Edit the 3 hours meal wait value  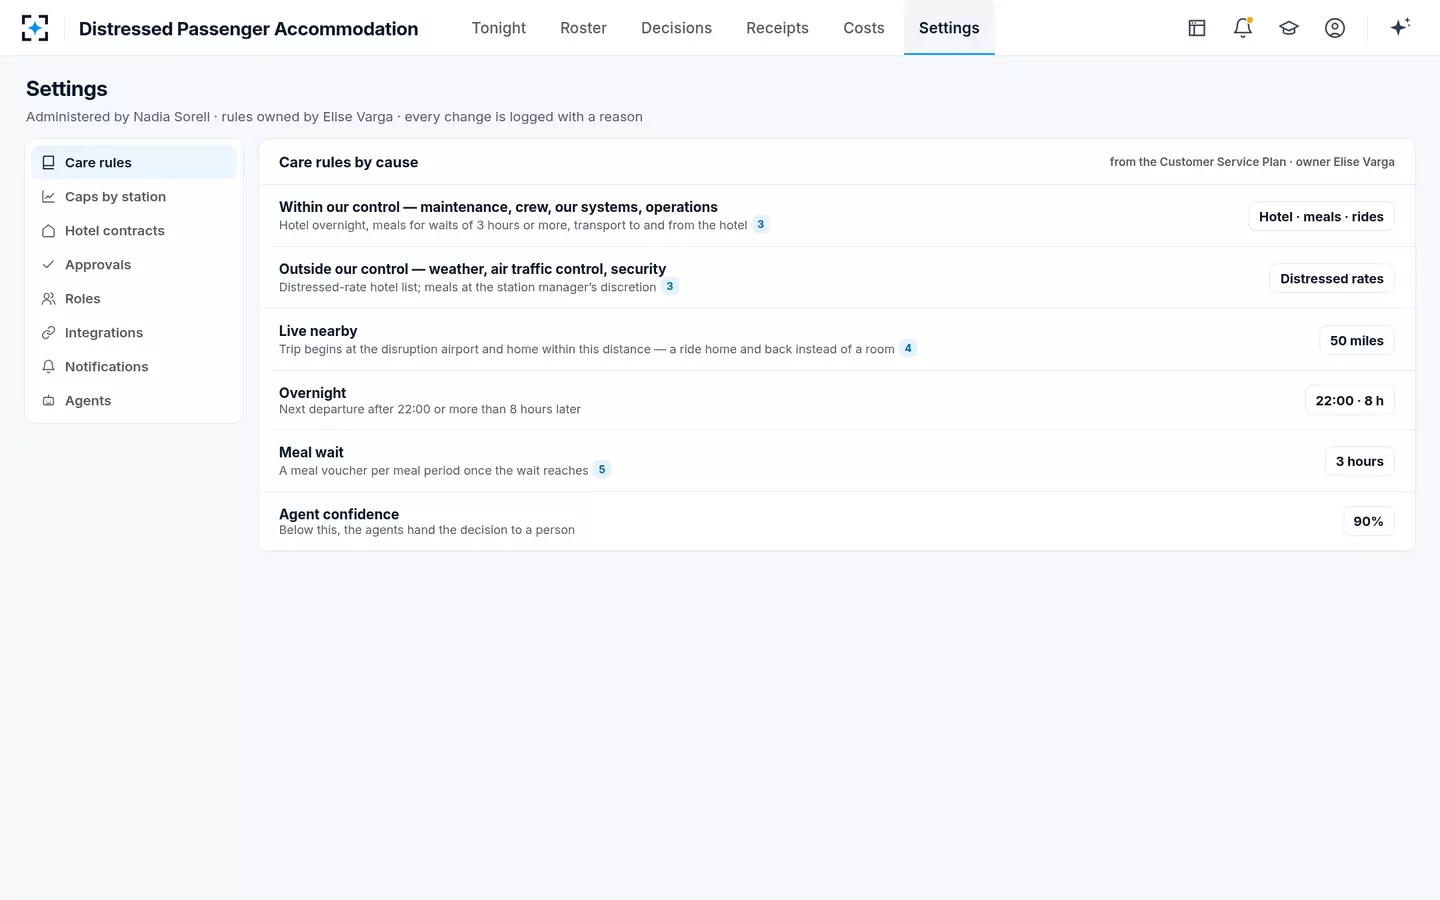point(1360,462)
